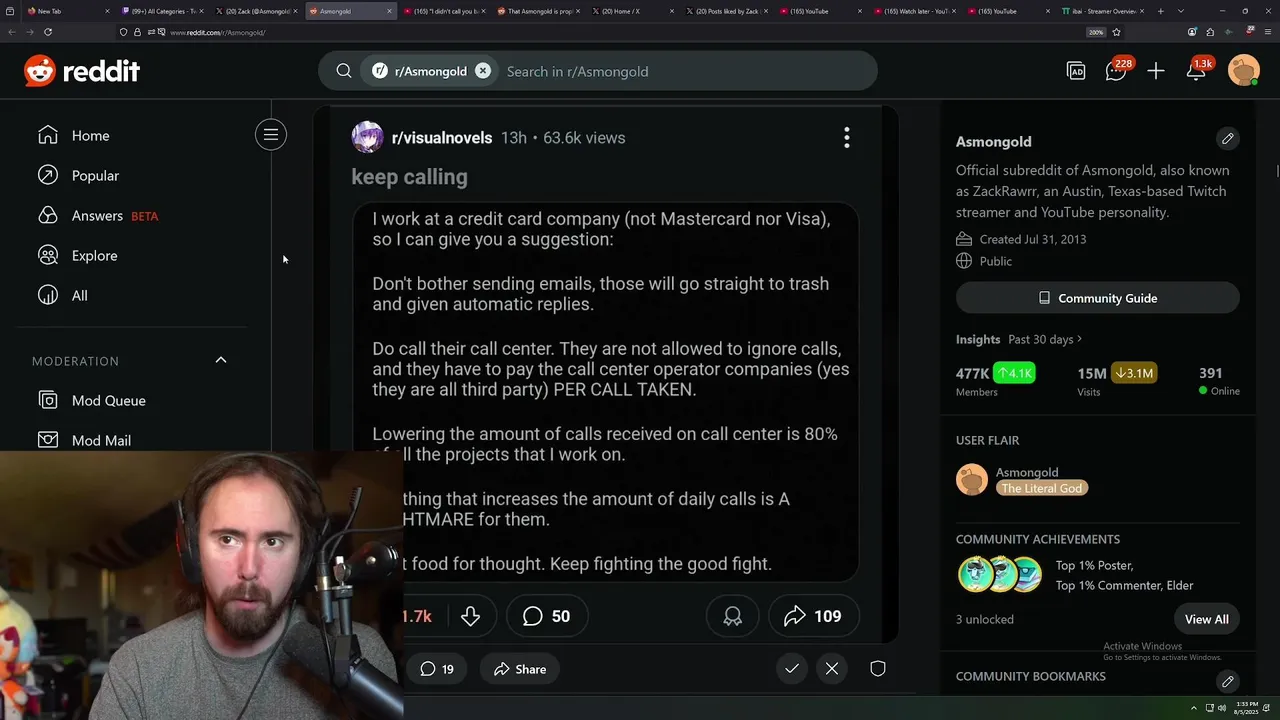1280x720 pixels.
Task: Open post options three-dot menu
Action: [x=847, y=138]
